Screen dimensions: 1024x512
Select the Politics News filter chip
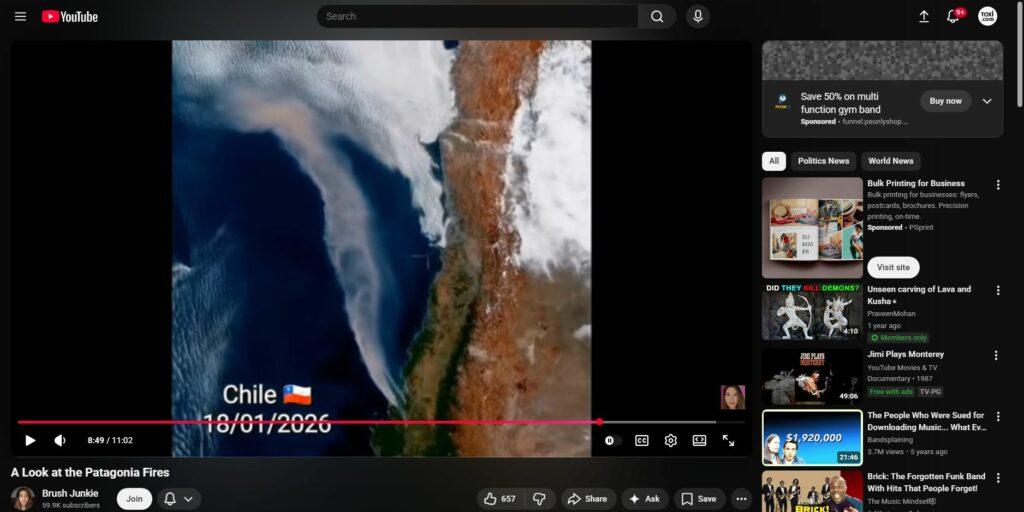pos(823,161)
